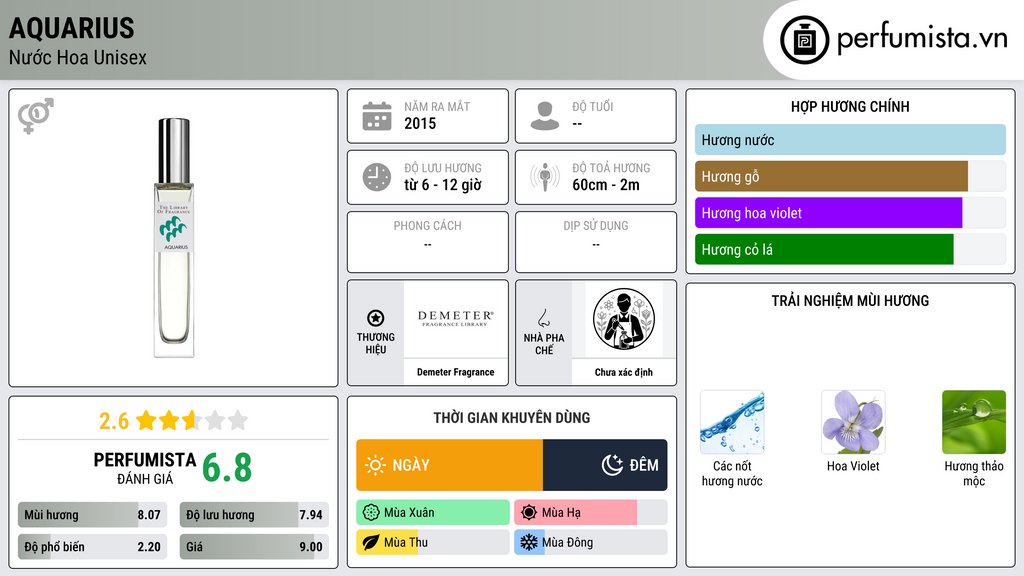This screenshot has width=1024, height=576.
Task: Click the AQUARIUS title heading
Action: click(x=72, y=28)
